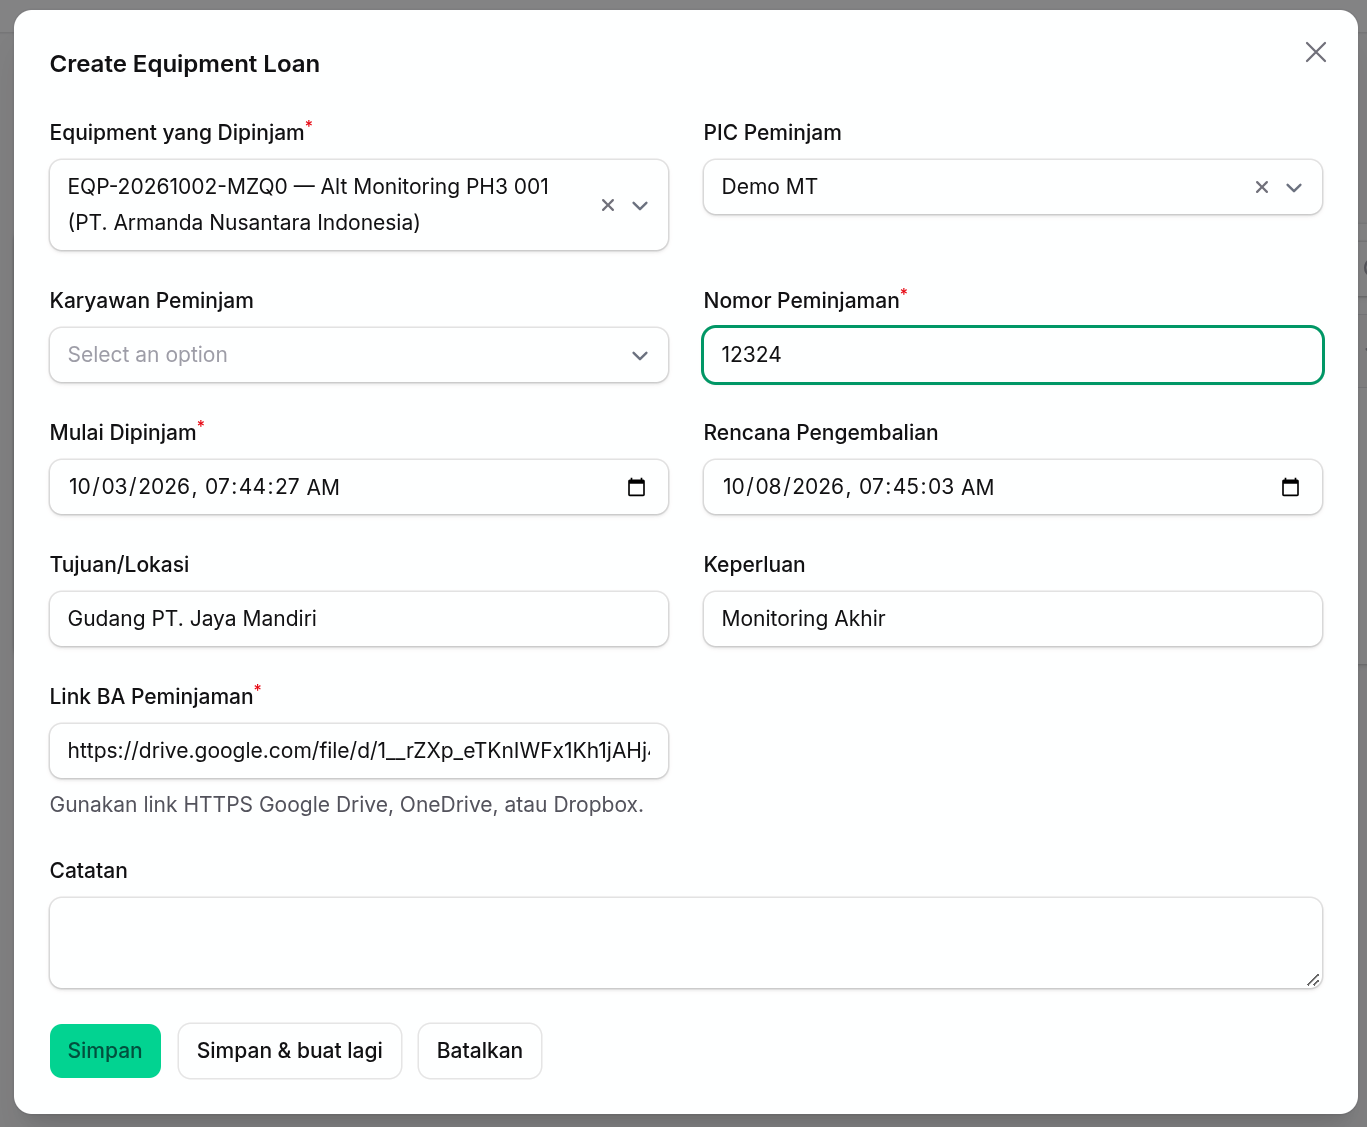Close the Create Equipment Loan dialog
Viewport: 1367px width, 1127px height.
tap(1316, 52)
